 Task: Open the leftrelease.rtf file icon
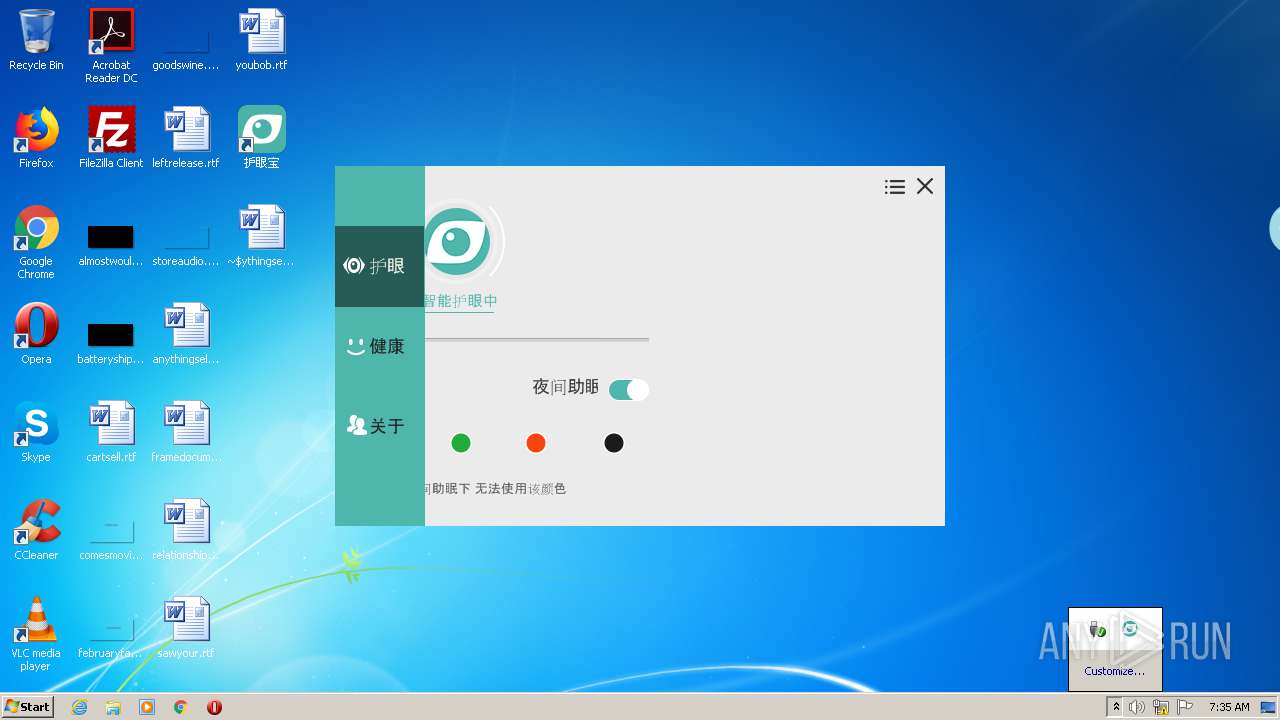186,138
